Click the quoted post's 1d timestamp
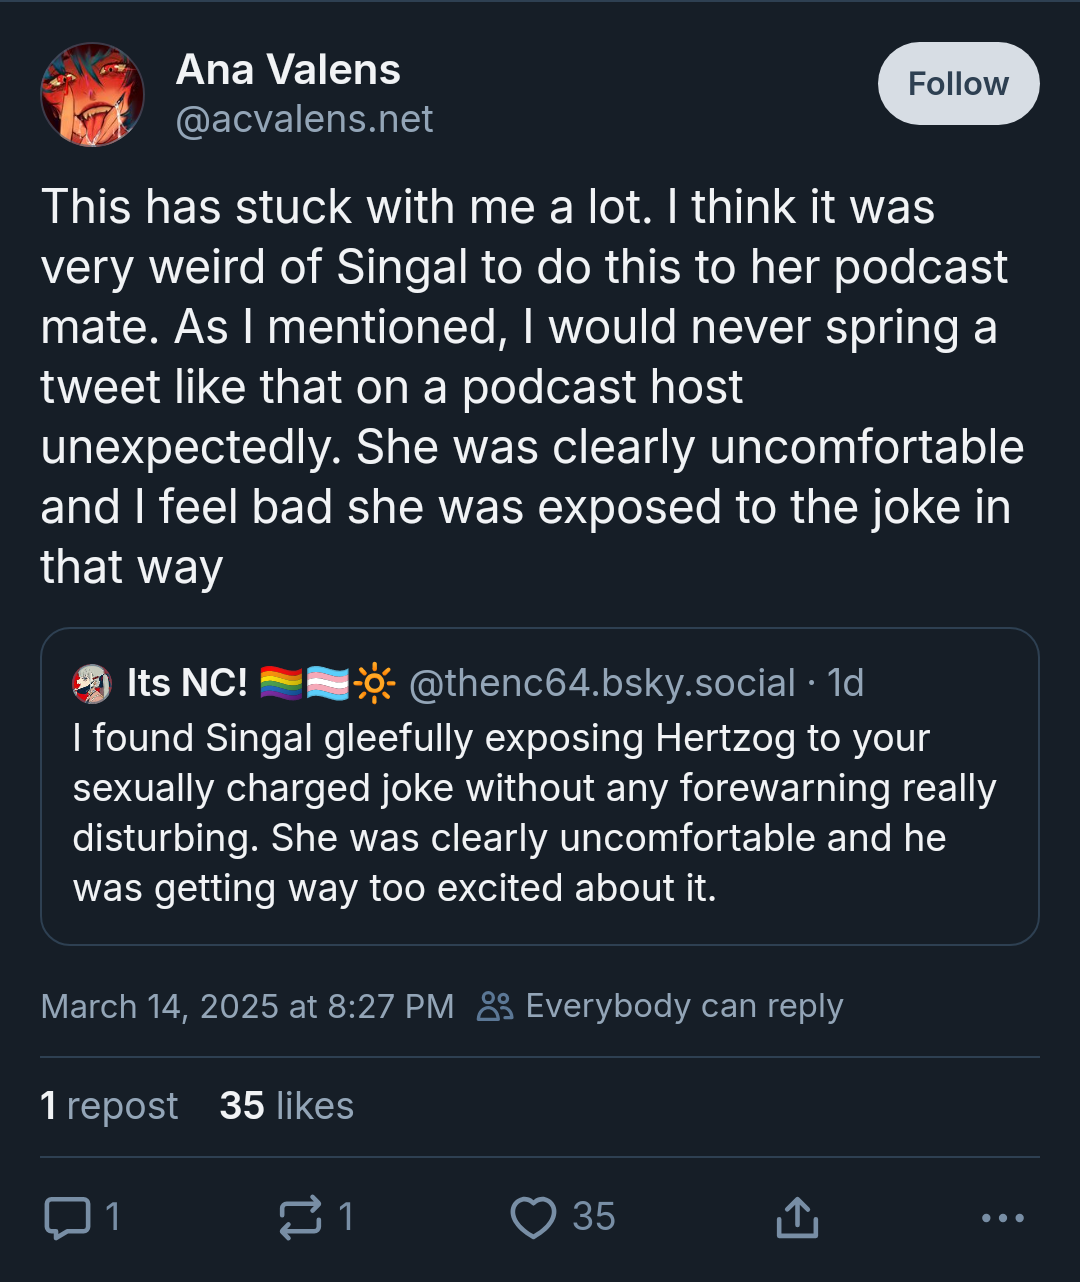This screenshot has height=1282, width=1080. point(846,683)
